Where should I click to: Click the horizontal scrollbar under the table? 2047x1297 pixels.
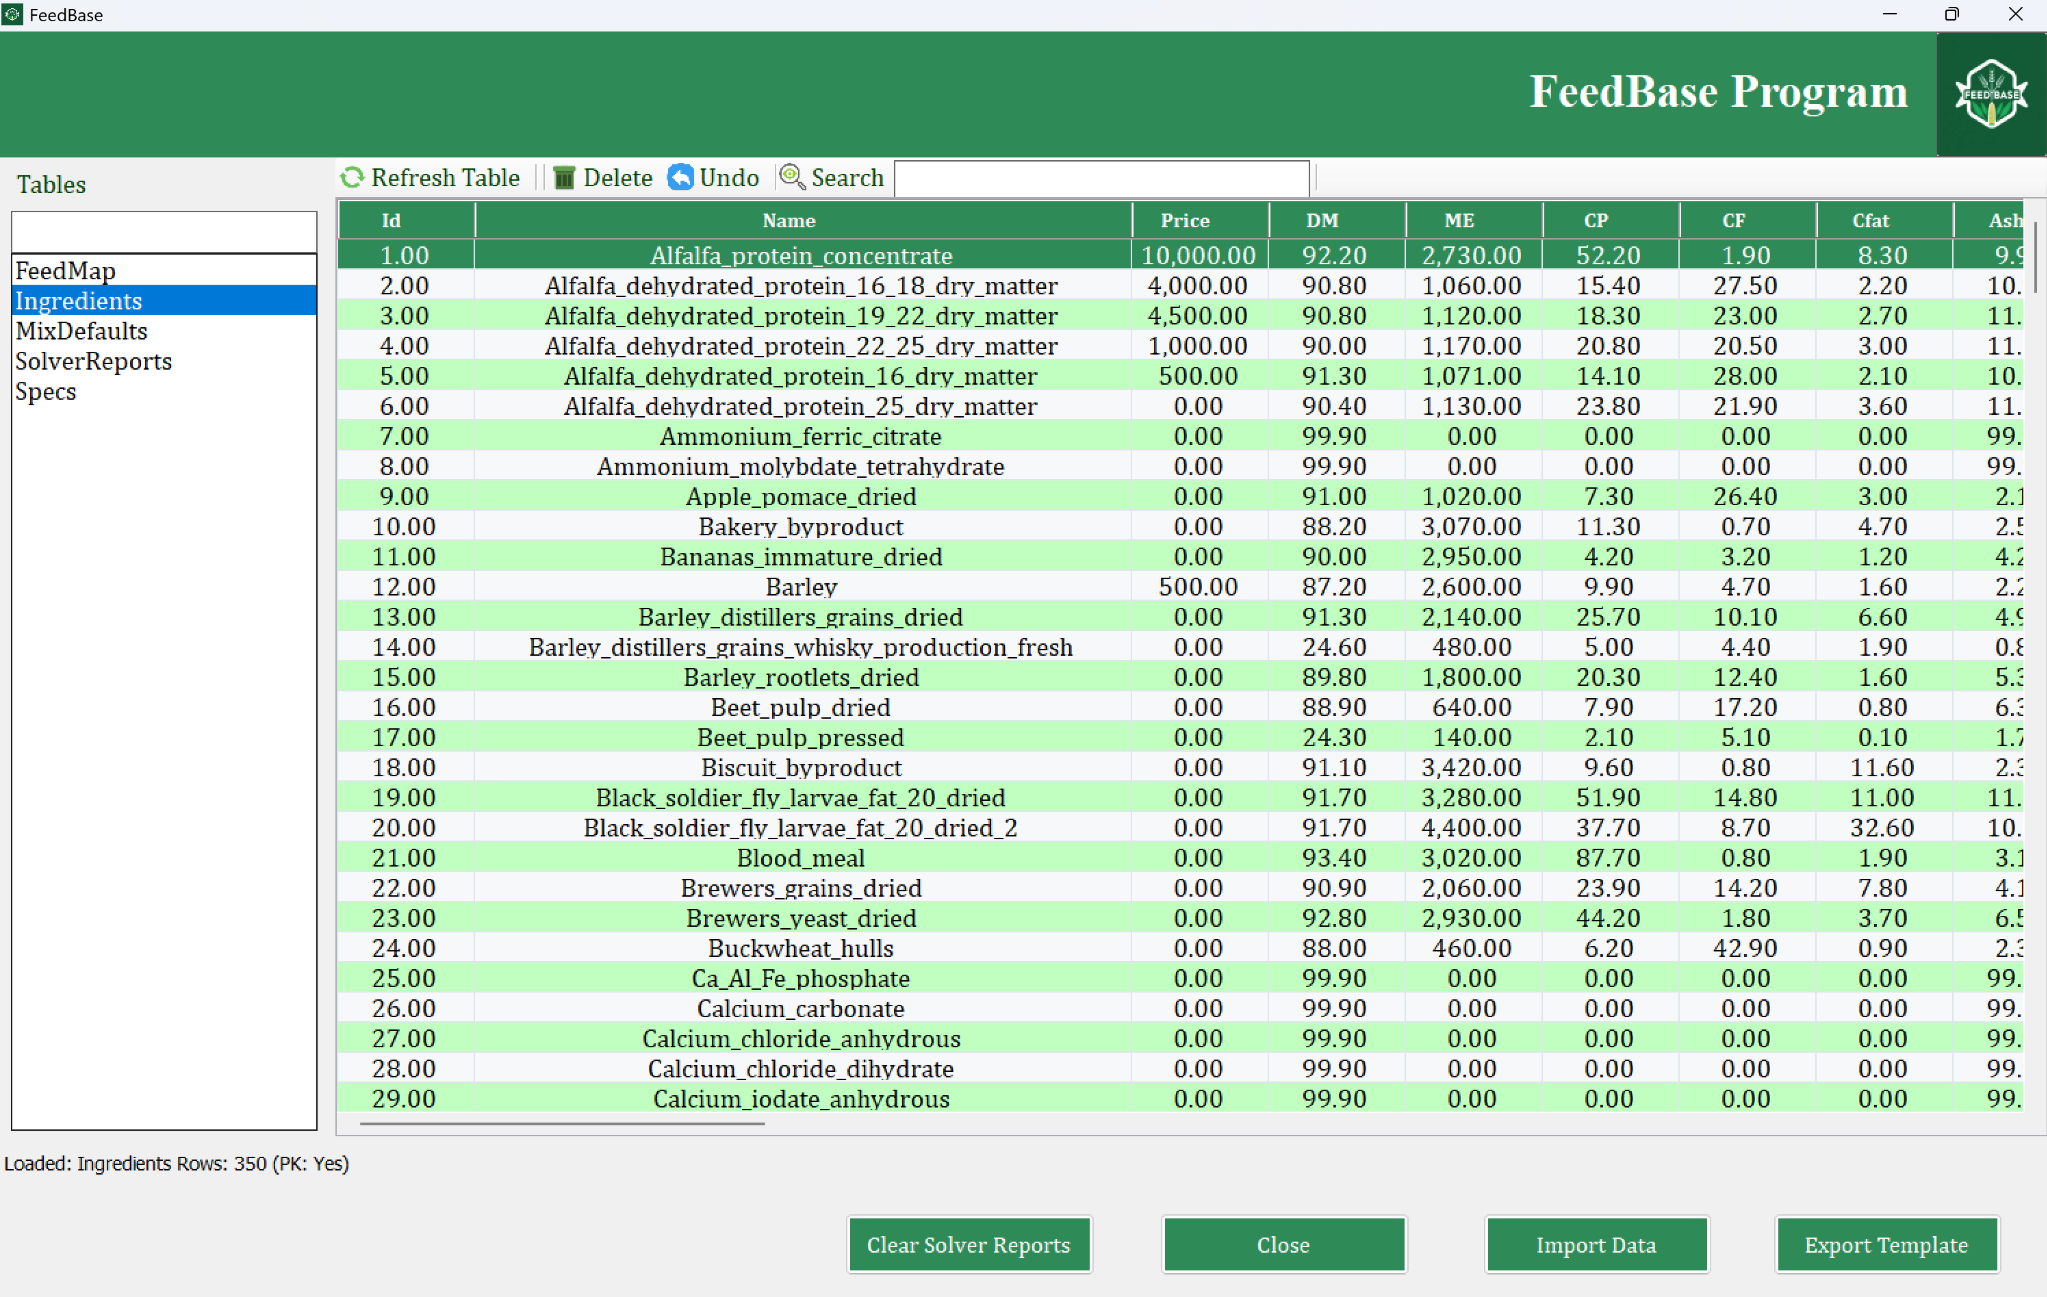click(563, 1123)
